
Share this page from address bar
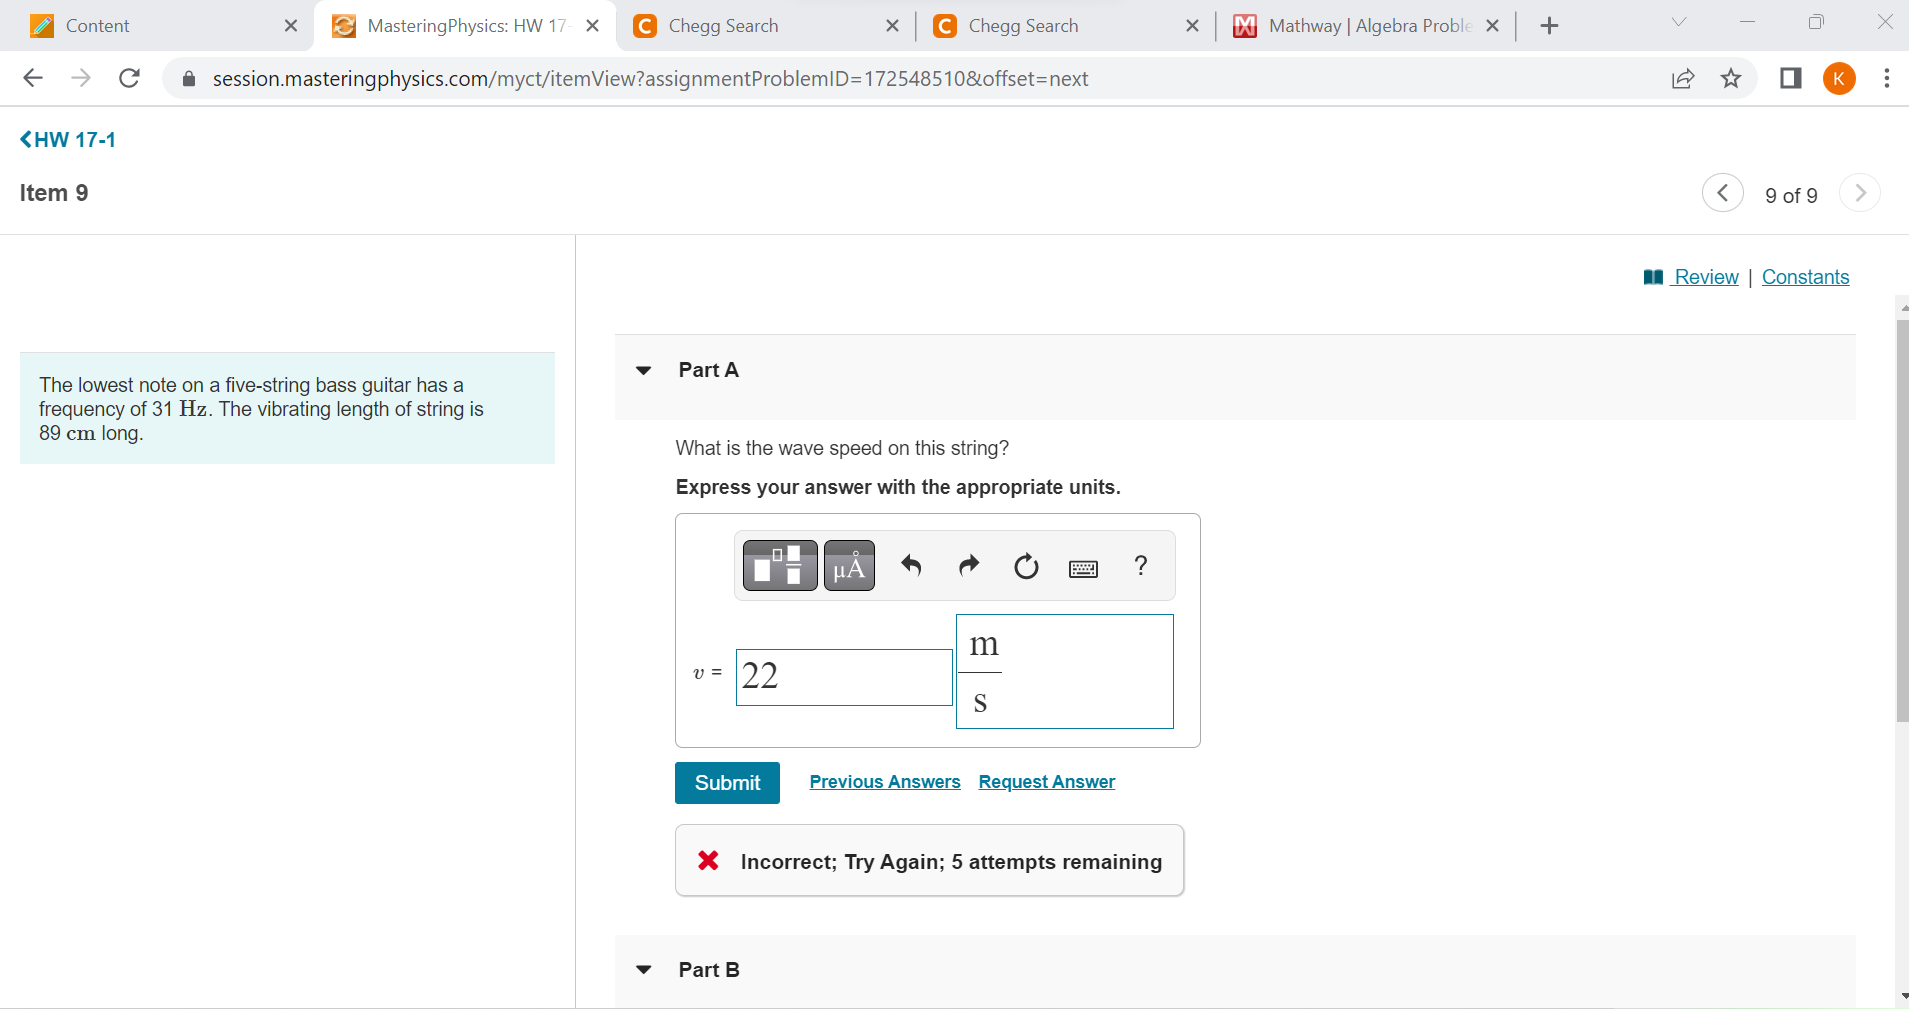[1683, 78]
